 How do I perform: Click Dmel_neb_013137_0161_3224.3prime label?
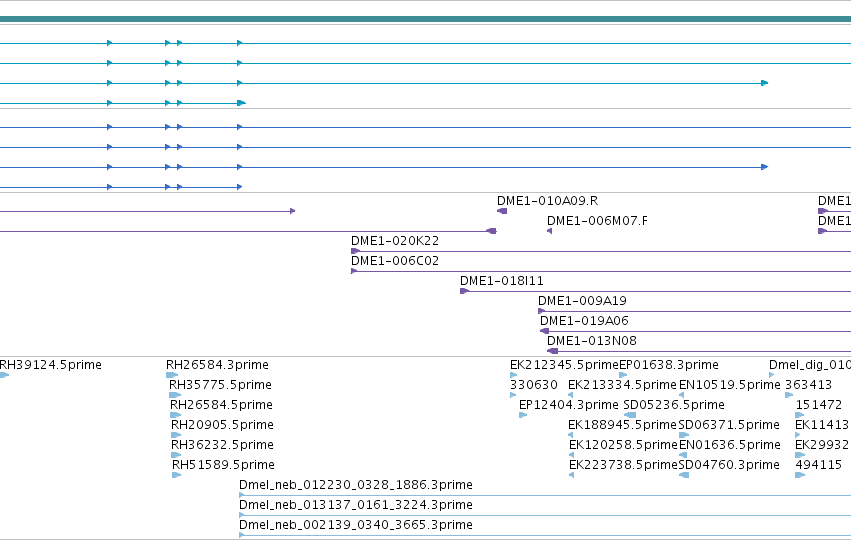pyautogui.click(x=355, y=505)
